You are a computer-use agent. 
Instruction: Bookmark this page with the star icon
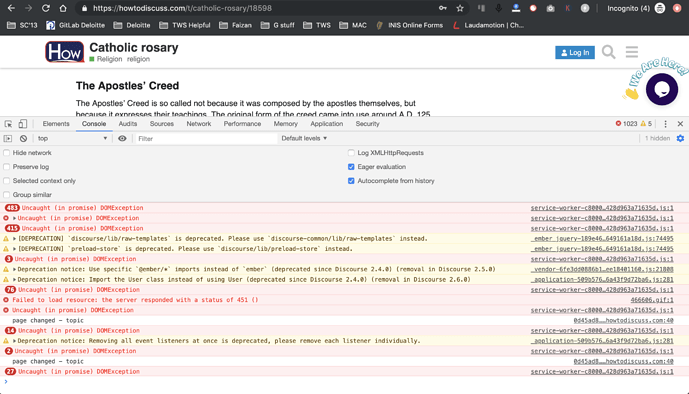[460, 8]
